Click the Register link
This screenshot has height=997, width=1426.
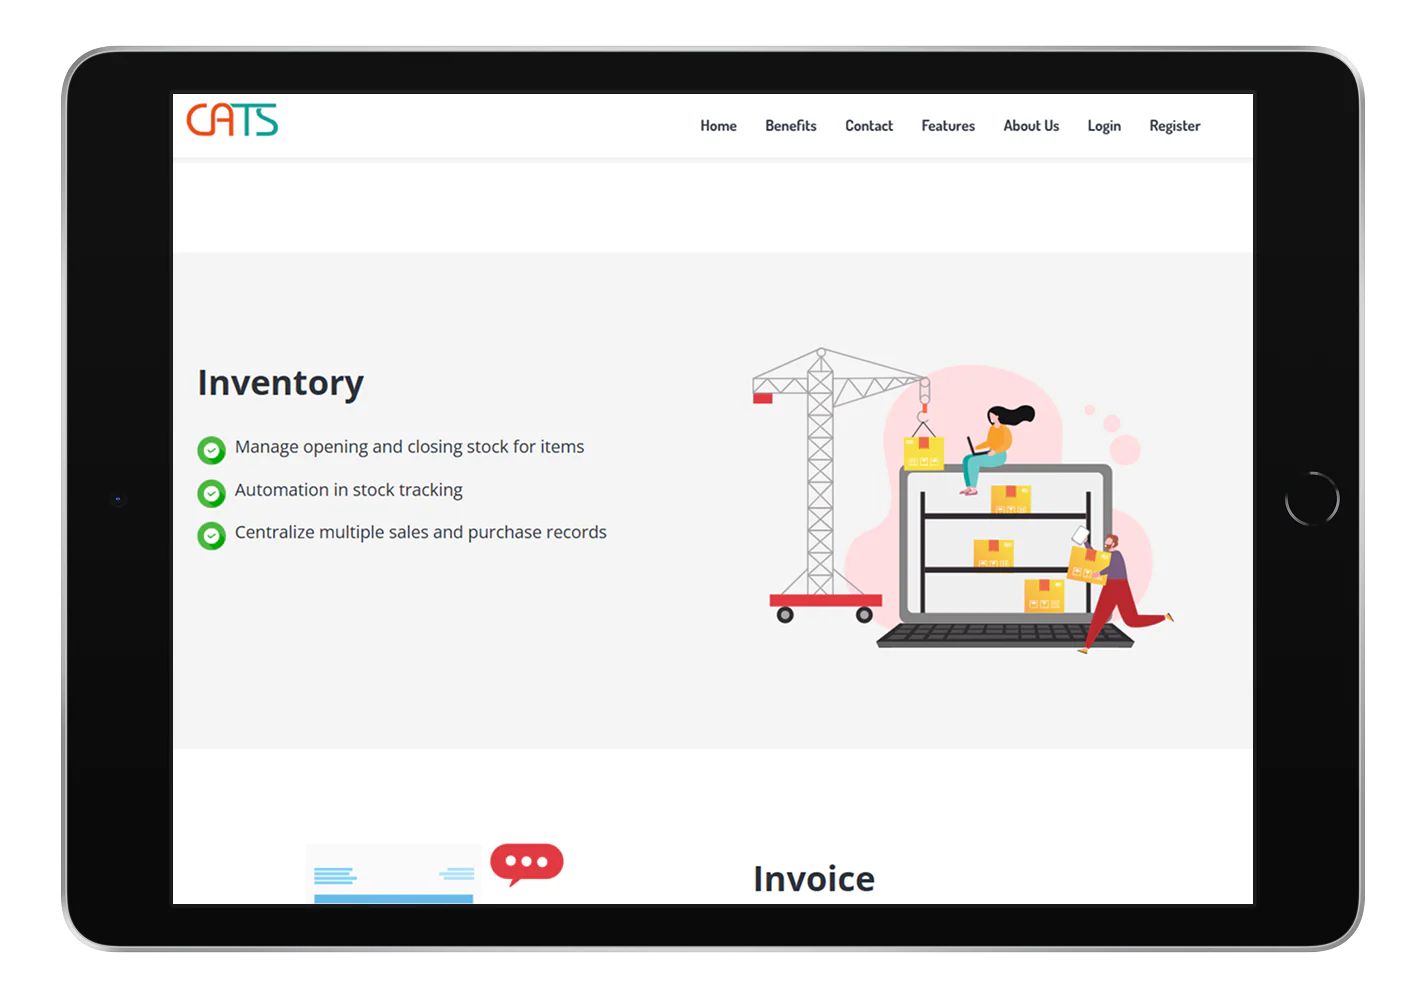click(1175, 126)
